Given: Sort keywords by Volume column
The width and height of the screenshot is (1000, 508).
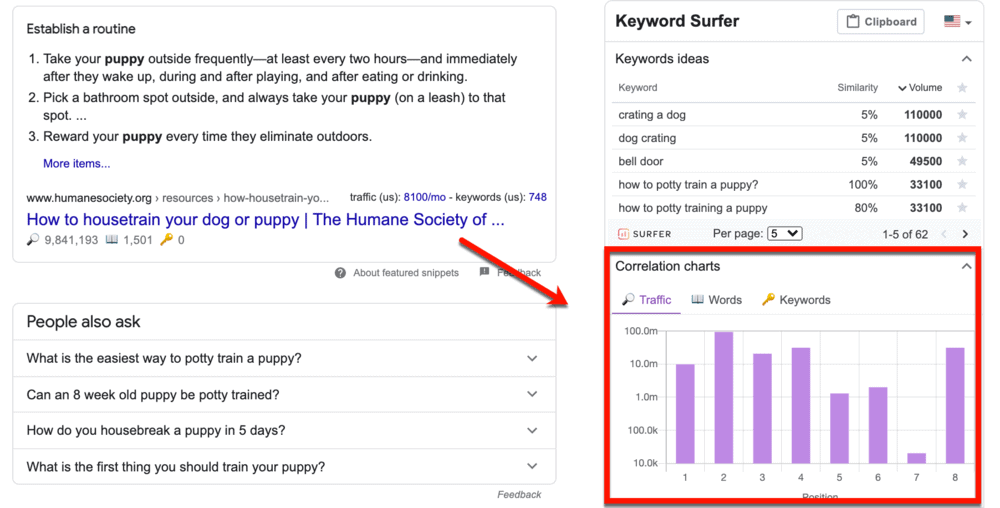Looking at the screenshot, I should (x=920, y=88).
